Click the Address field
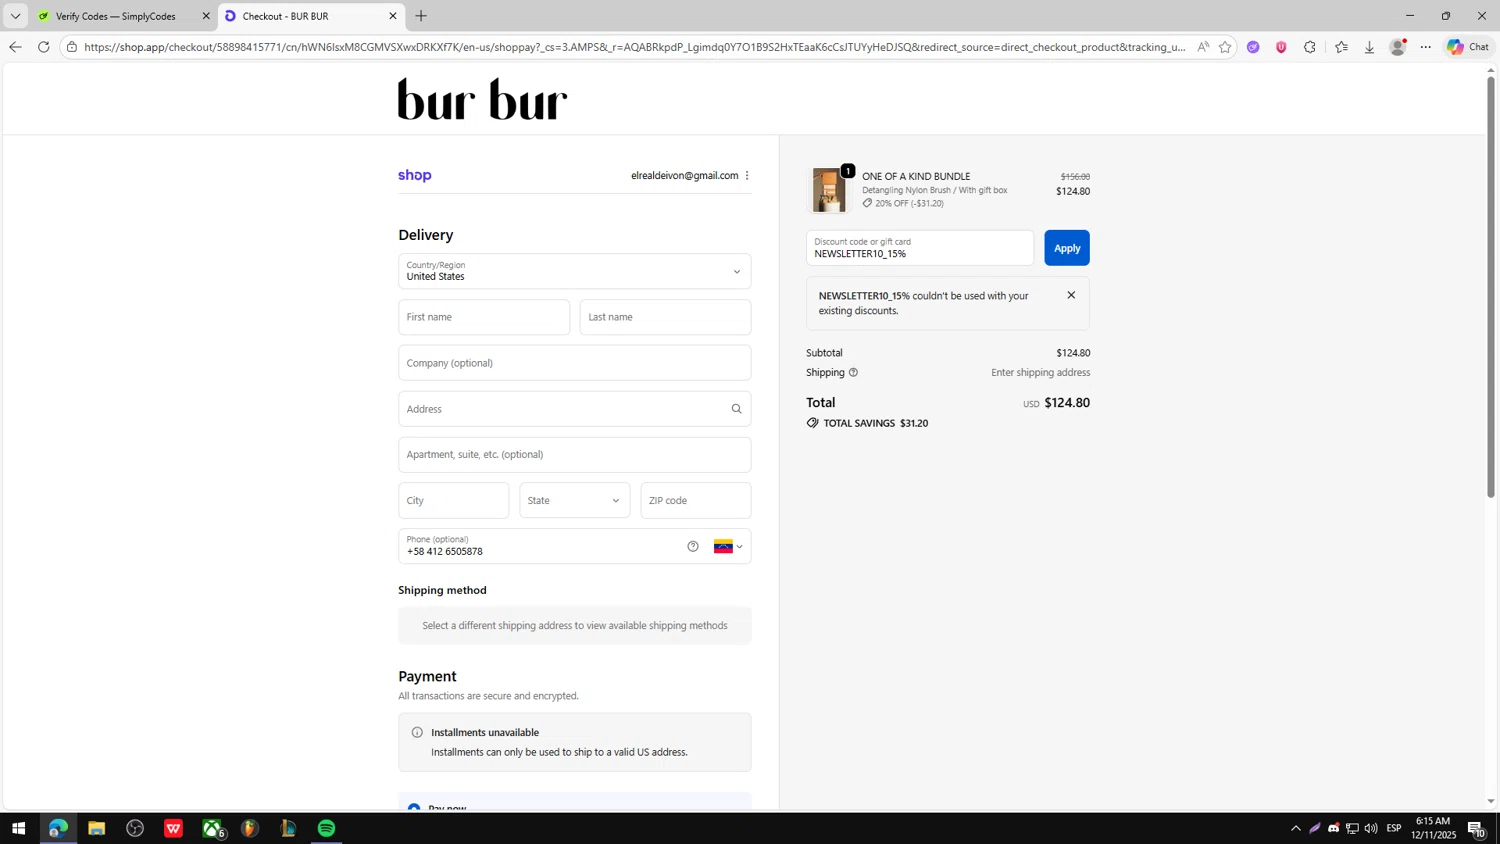The width and height of the screenshot is (1500, 844). coord(574,409)
